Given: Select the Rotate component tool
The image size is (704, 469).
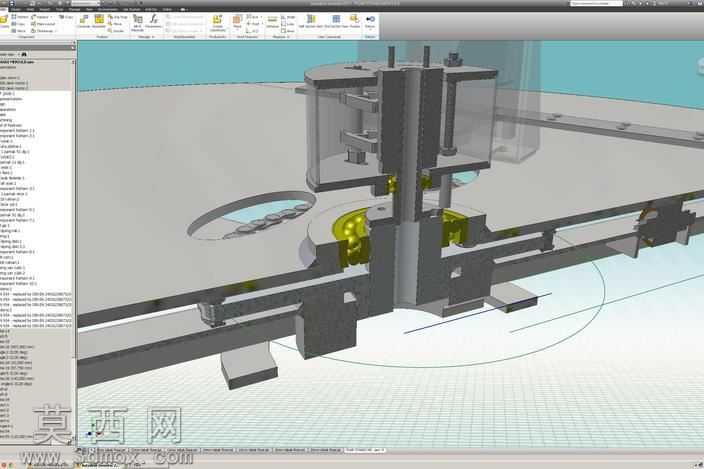Looking at the screenshot, I should tap(117, 31).
